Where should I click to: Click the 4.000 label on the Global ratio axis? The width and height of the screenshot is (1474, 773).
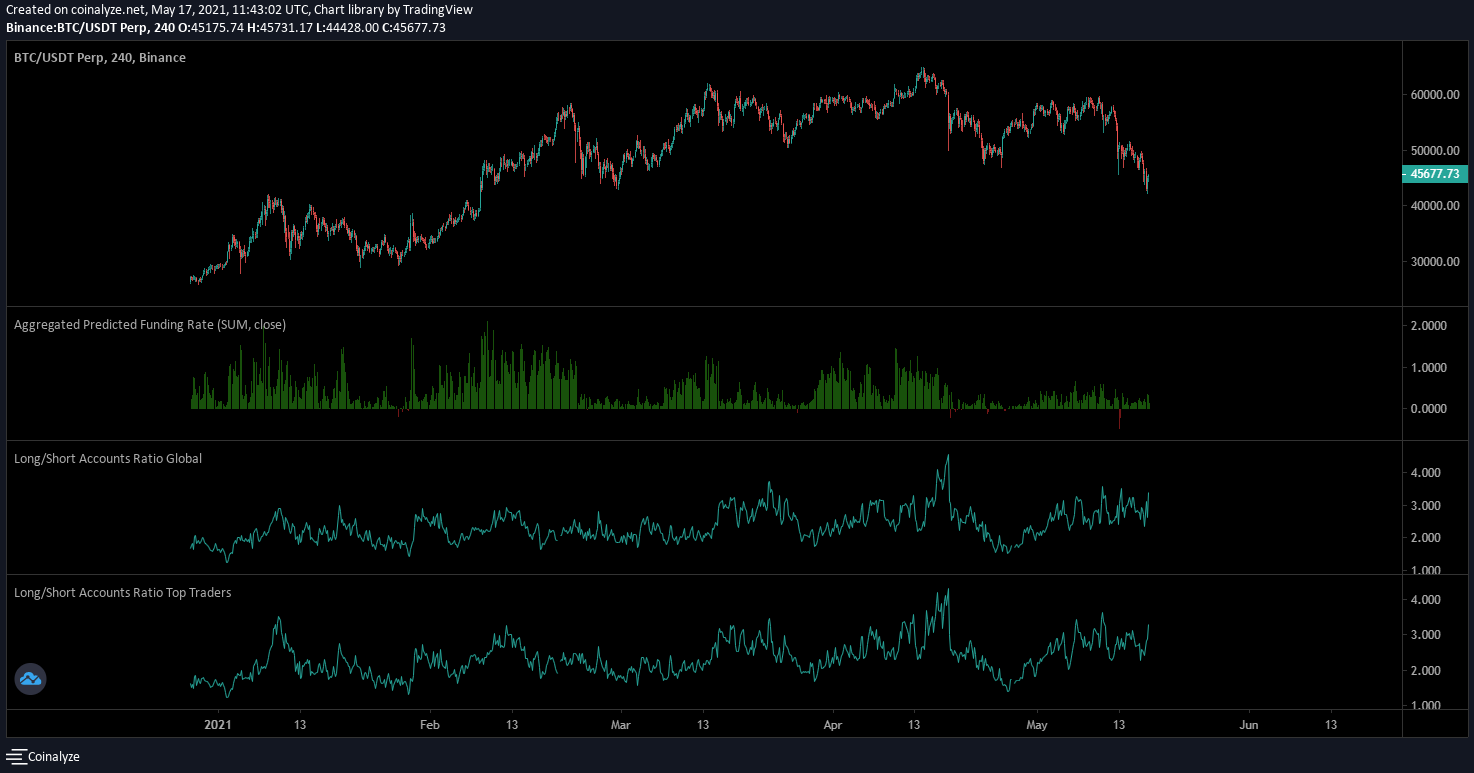point(1425,473)
